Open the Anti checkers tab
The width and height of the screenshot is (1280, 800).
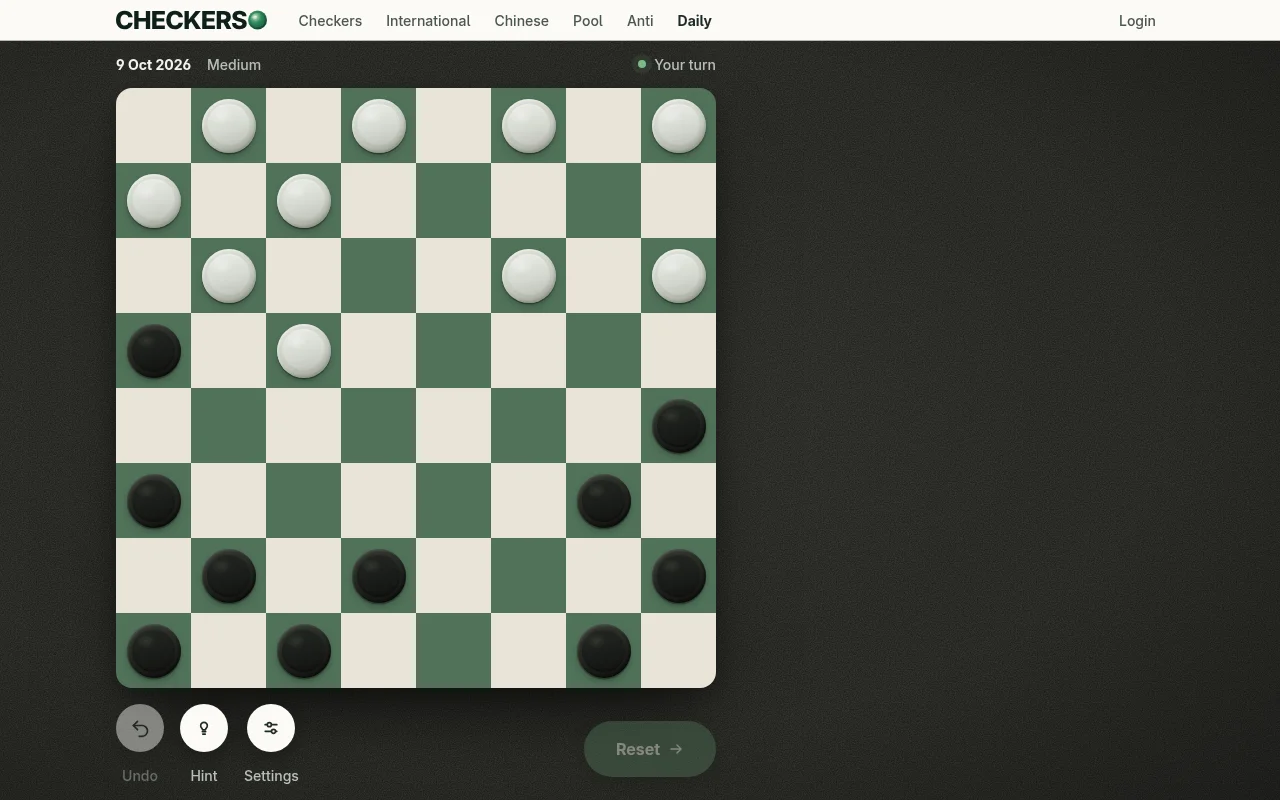[x=640, y=20]
